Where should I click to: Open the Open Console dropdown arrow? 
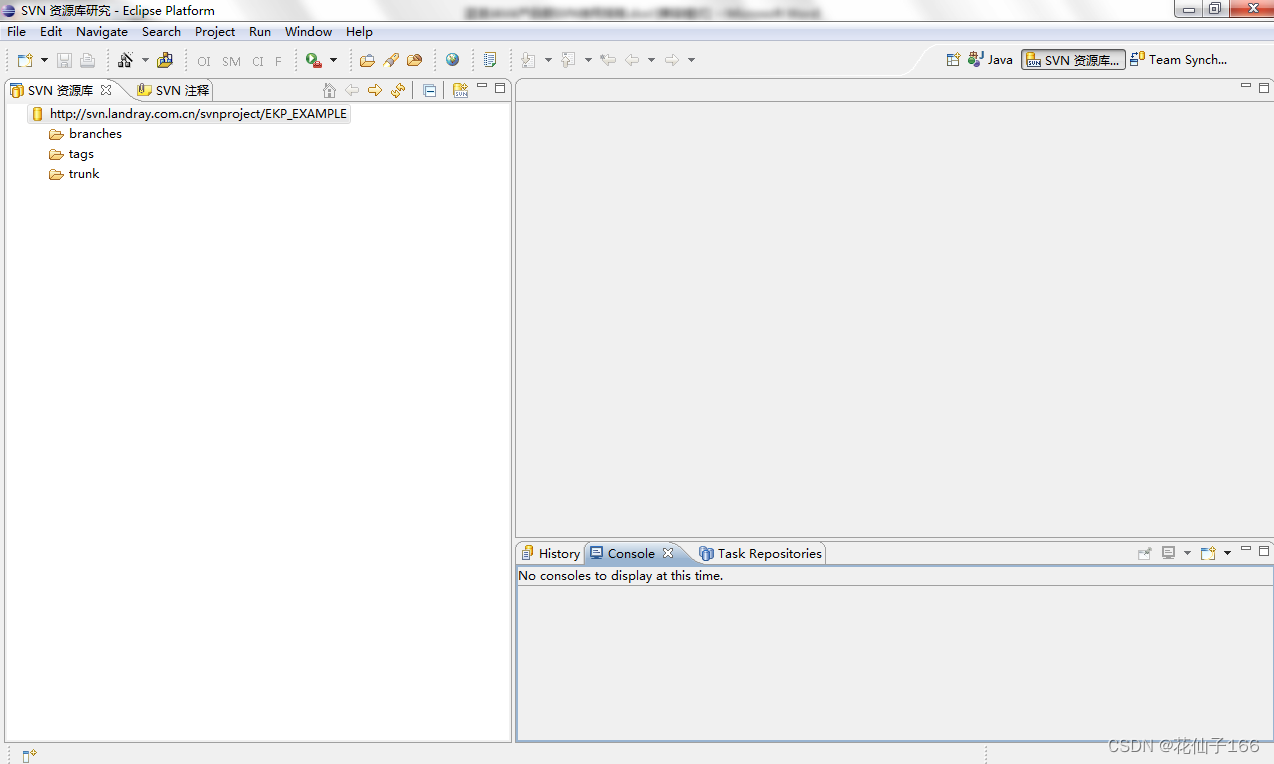1227,554
